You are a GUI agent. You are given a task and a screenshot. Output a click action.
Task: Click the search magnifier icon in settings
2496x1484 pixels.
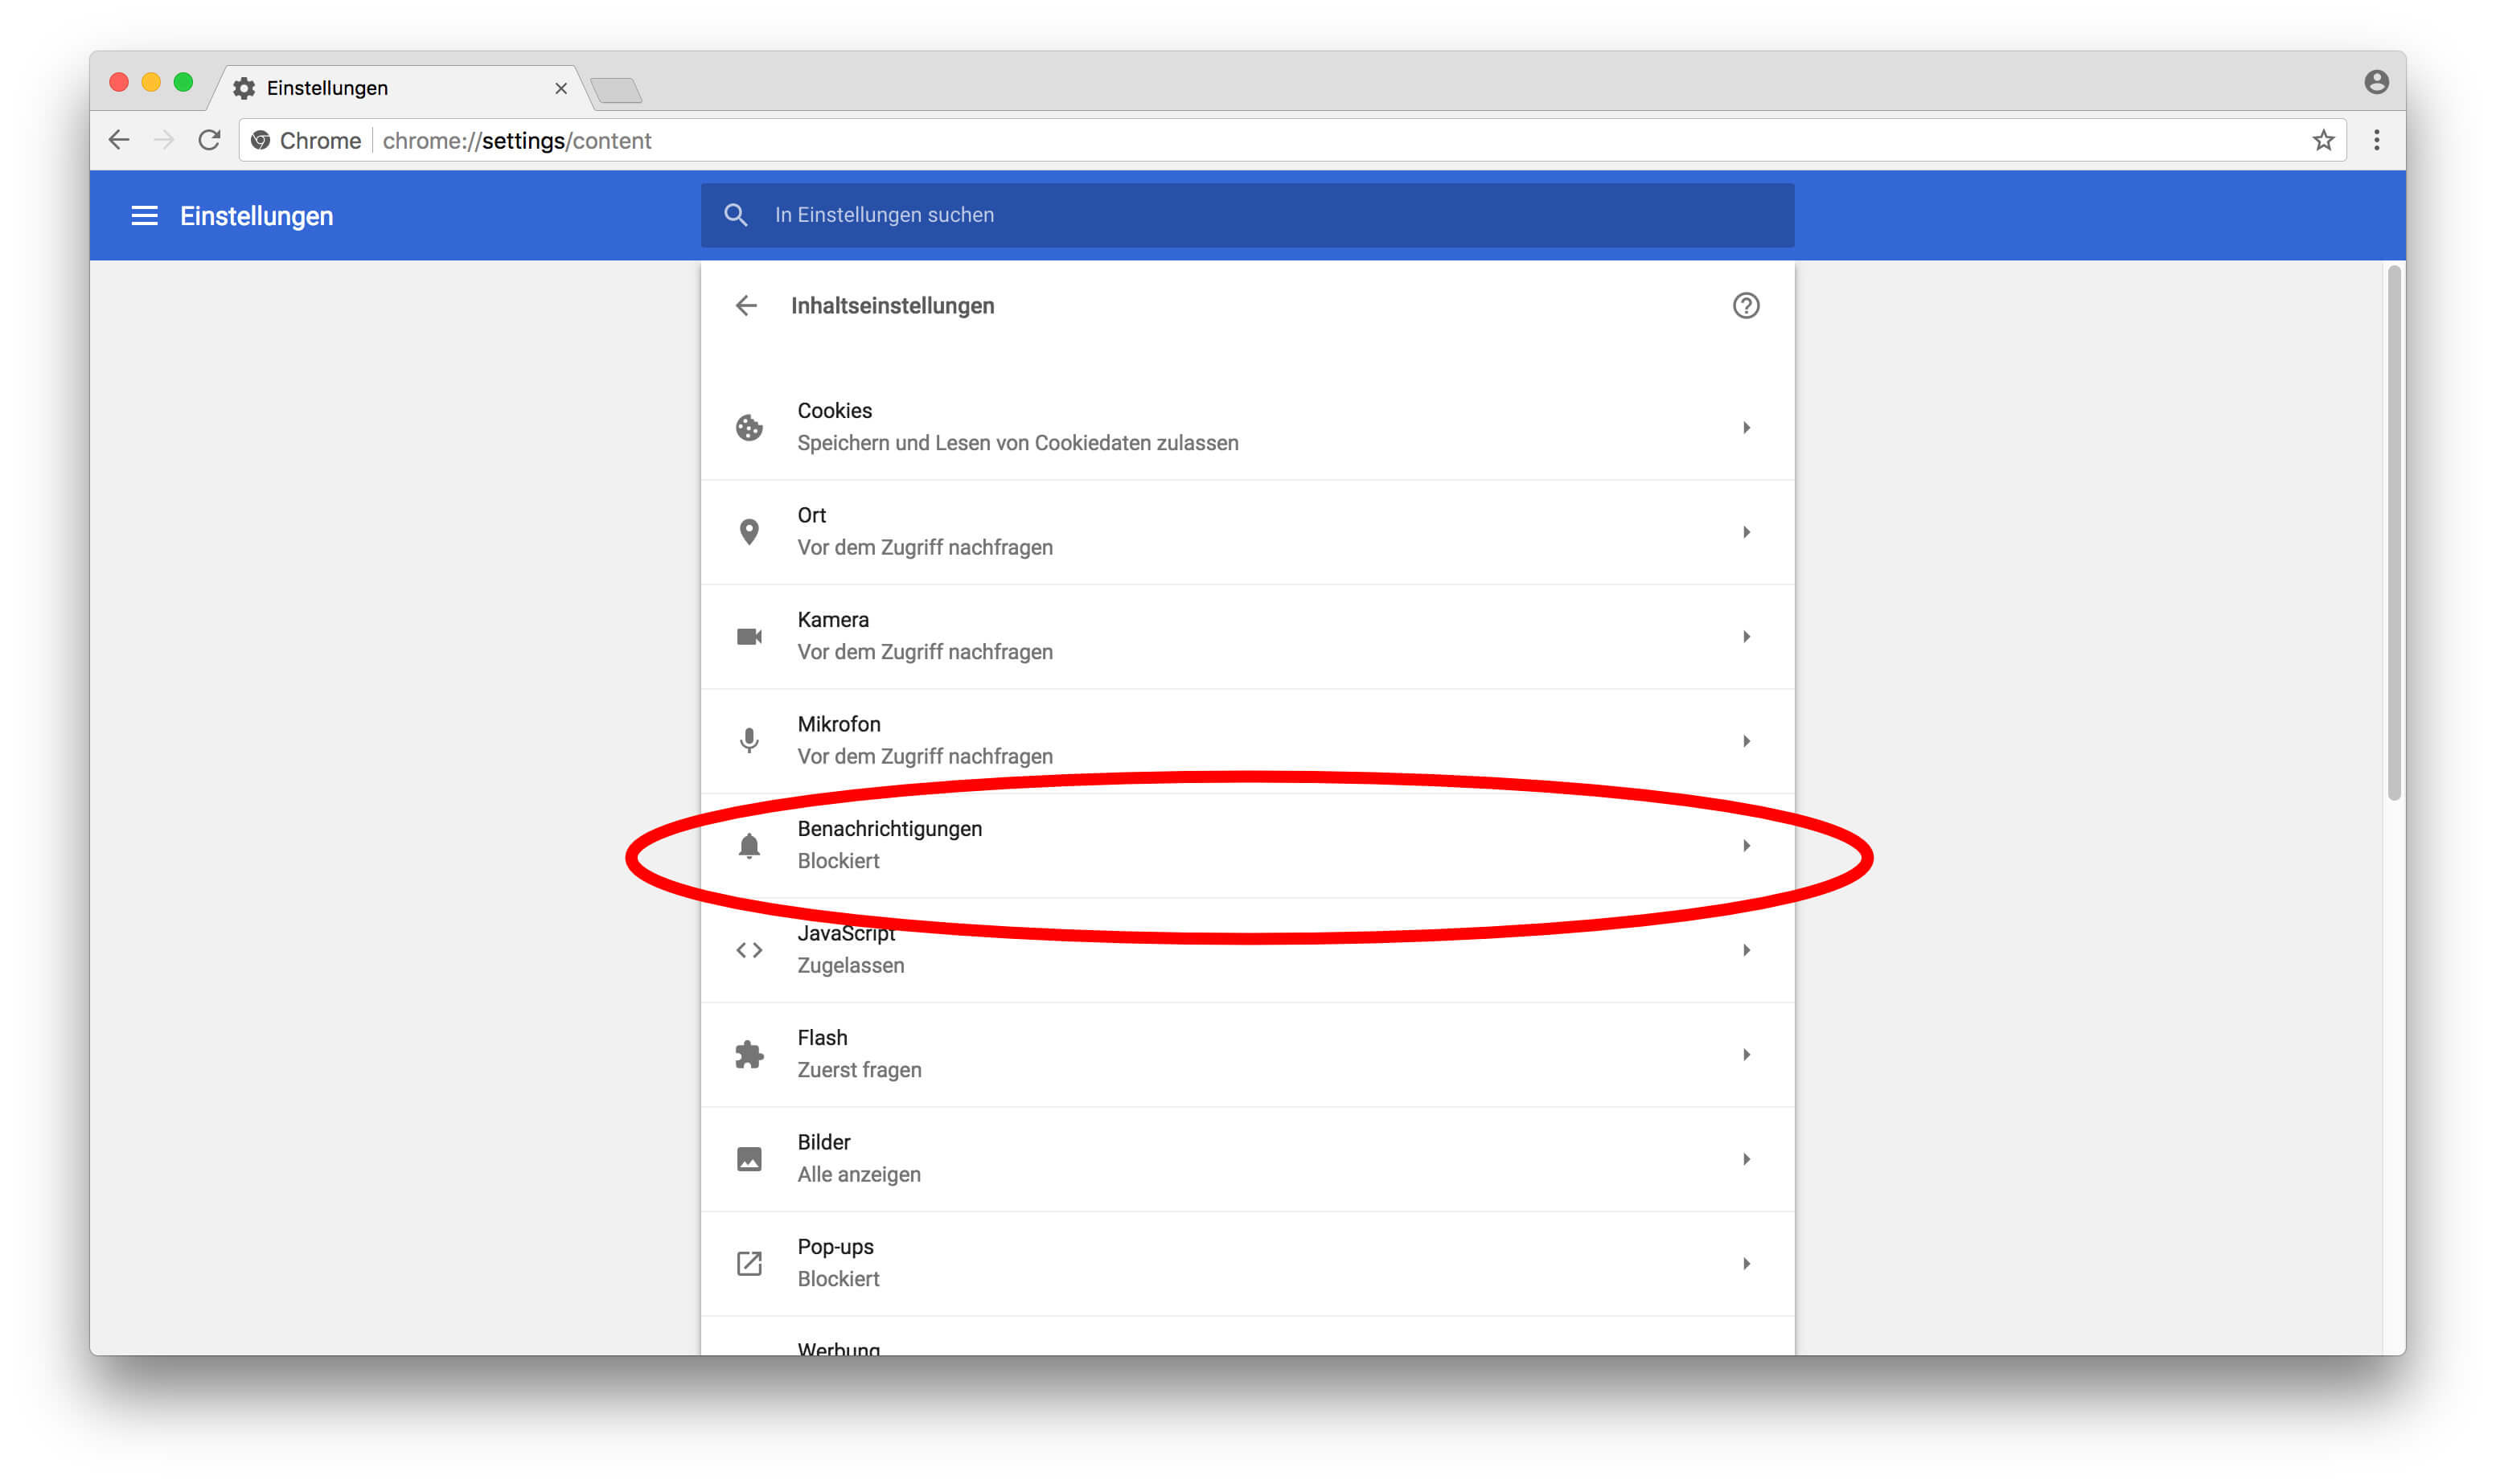736,215
